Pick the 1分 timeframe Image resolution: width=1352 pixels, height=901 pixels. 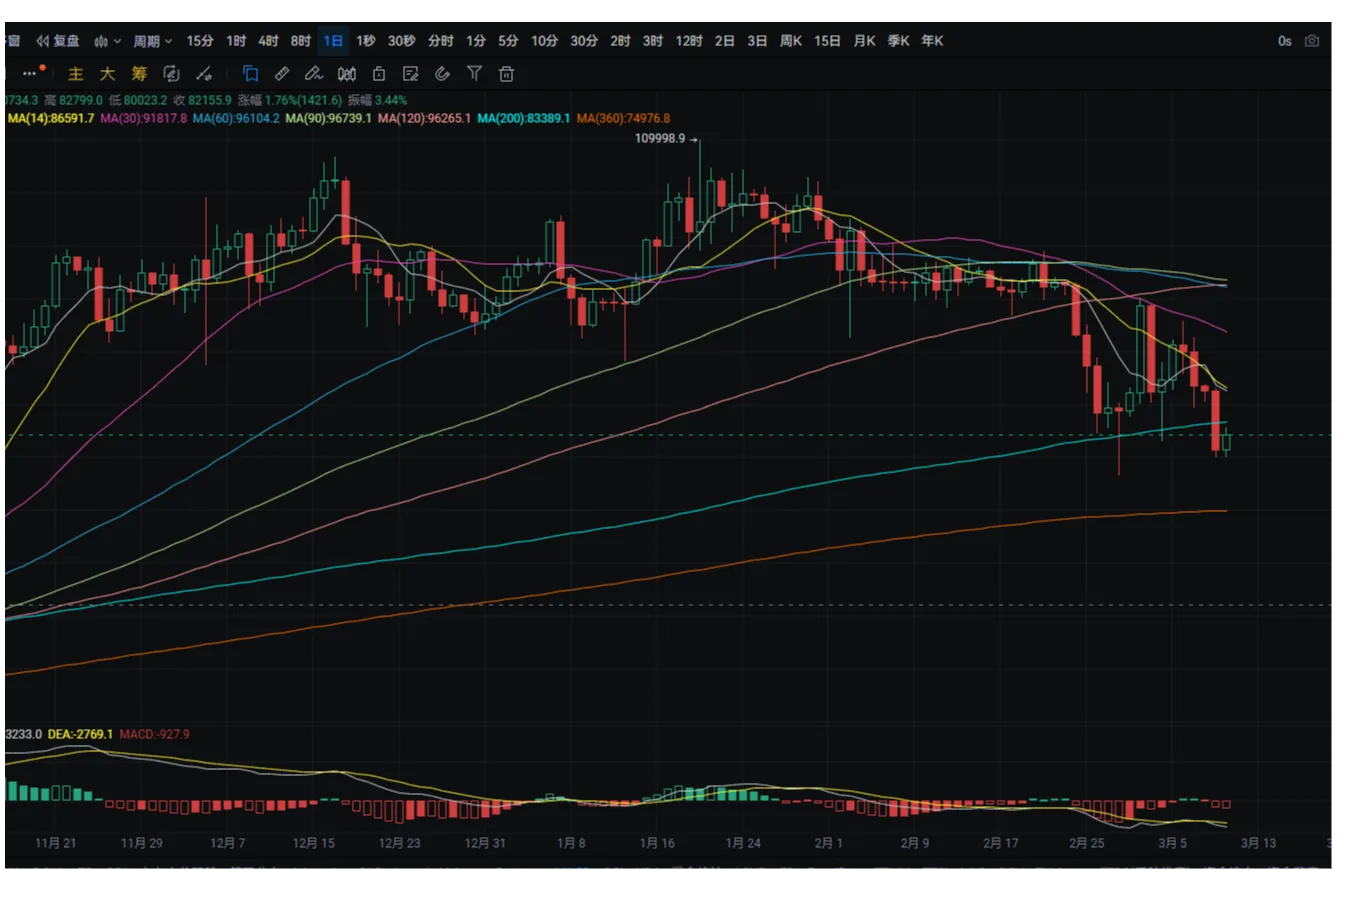[476, 41]
